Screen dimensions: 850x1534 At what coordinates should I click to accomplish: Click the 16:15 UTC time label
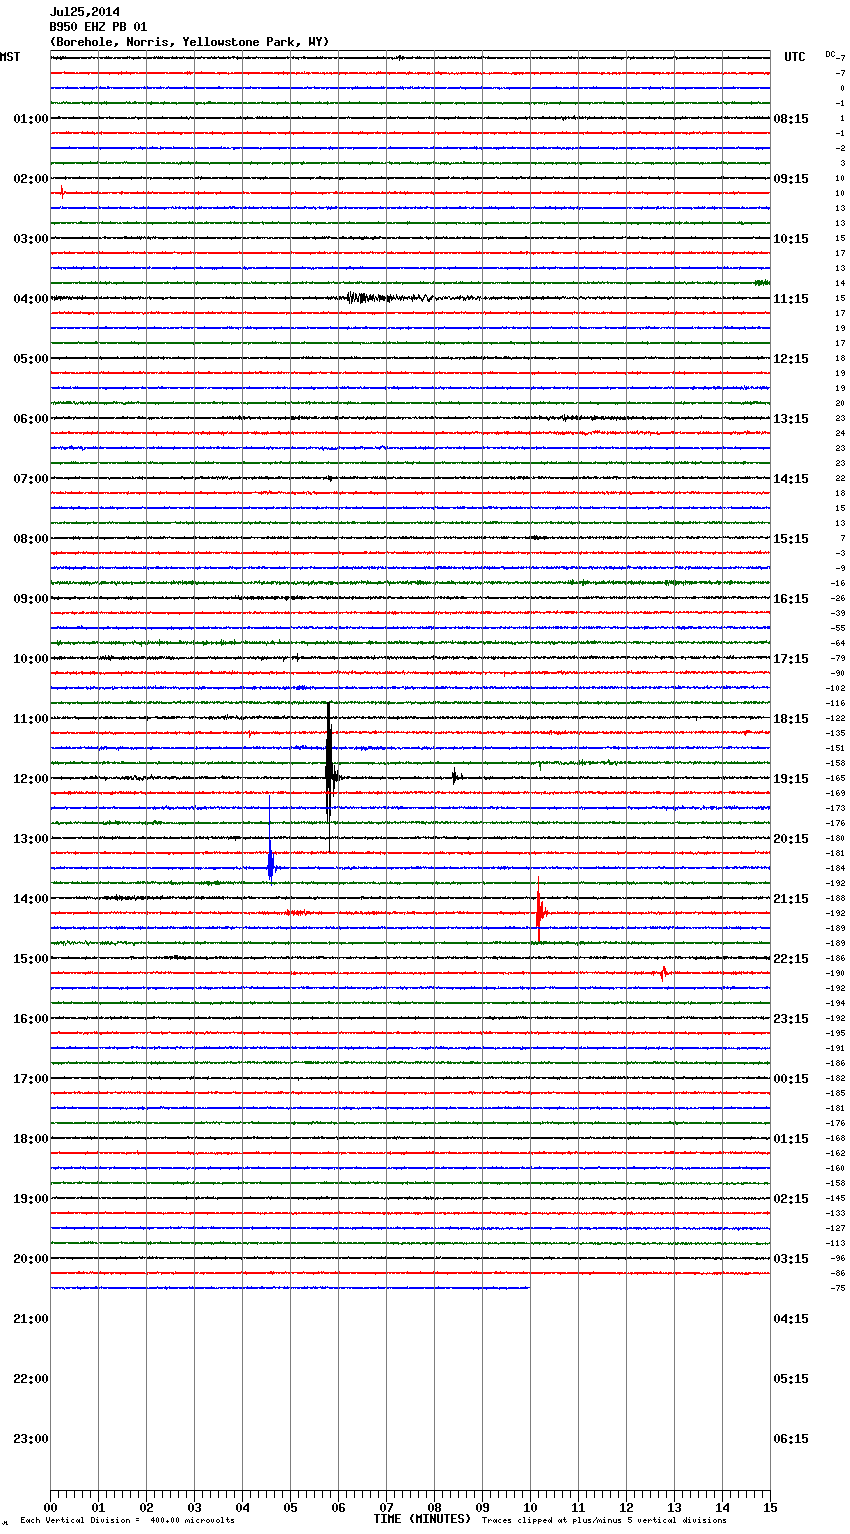click(x=791, y=598)
